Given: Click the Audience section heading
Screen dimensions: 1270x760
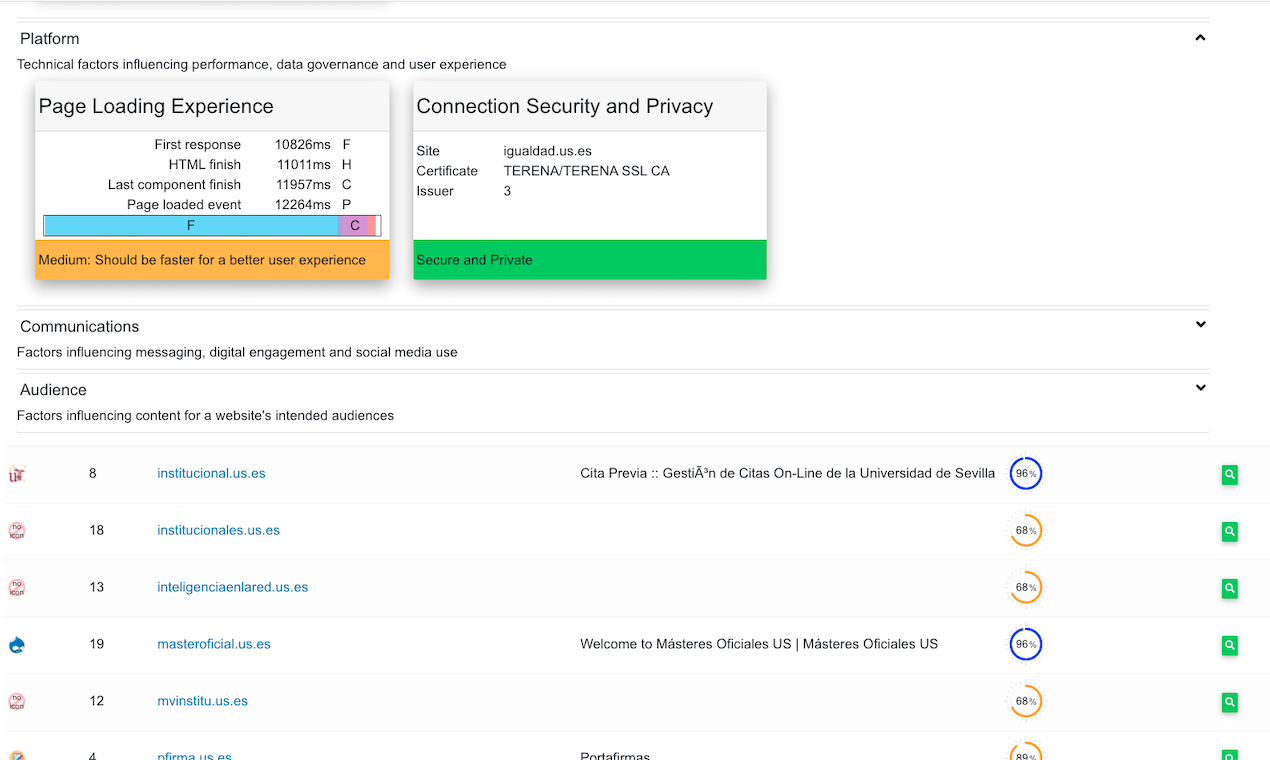Looking at the screenshot, I should point(53,389).
